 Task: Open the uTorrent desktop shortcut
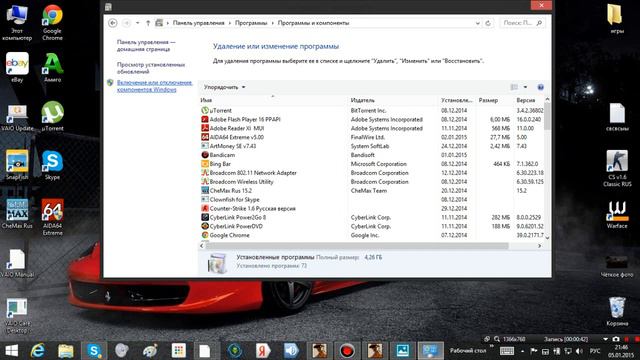point(52,116)
